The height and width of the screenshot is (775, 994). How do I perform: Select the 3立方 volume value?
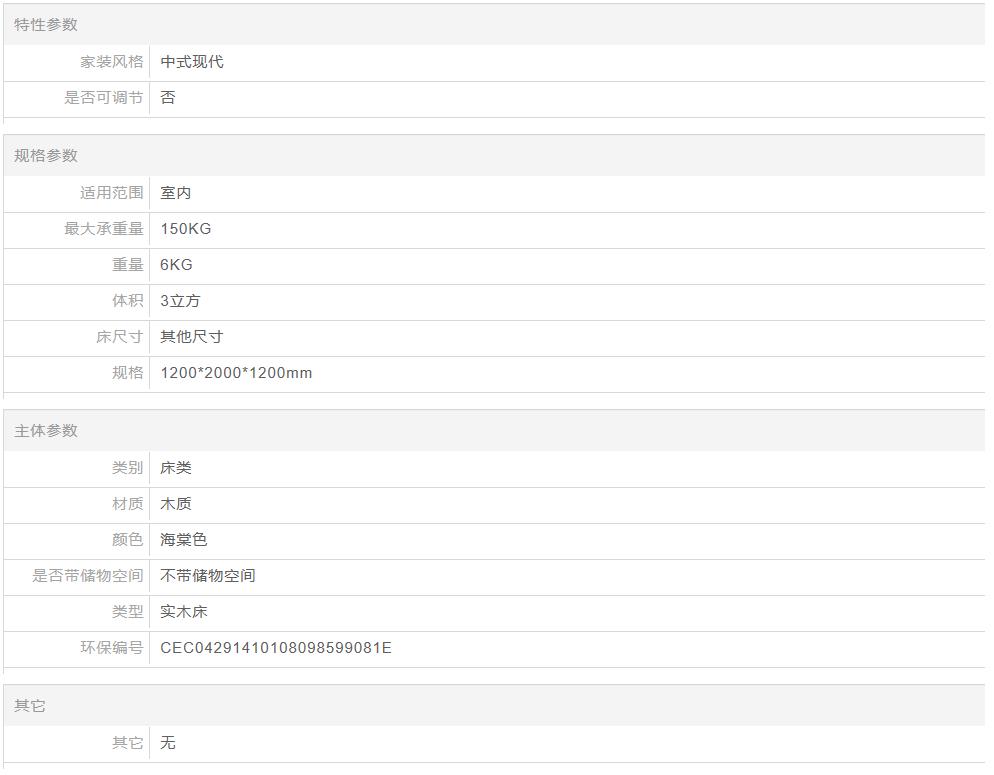pyautogui.click(x=180, y=301)
